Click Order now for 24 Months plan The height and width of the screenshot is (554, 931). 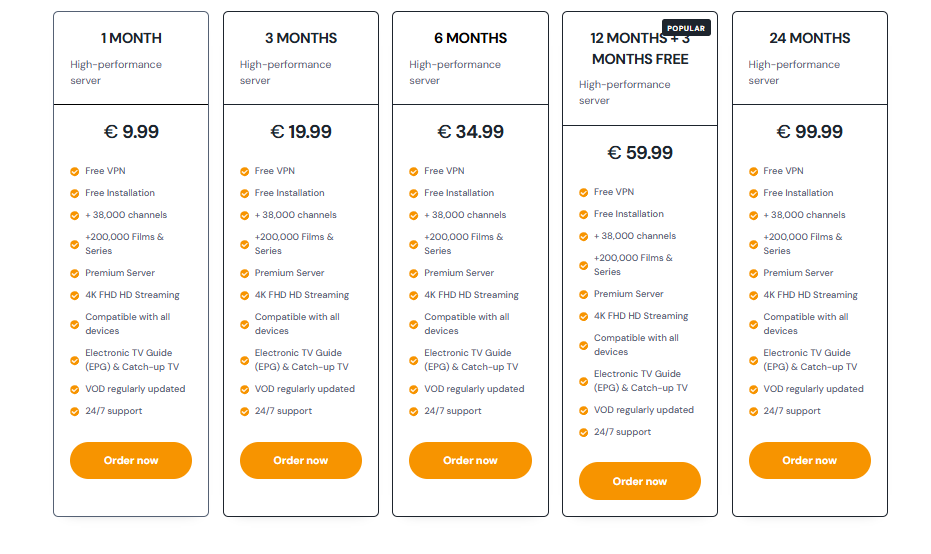(809, 460)
